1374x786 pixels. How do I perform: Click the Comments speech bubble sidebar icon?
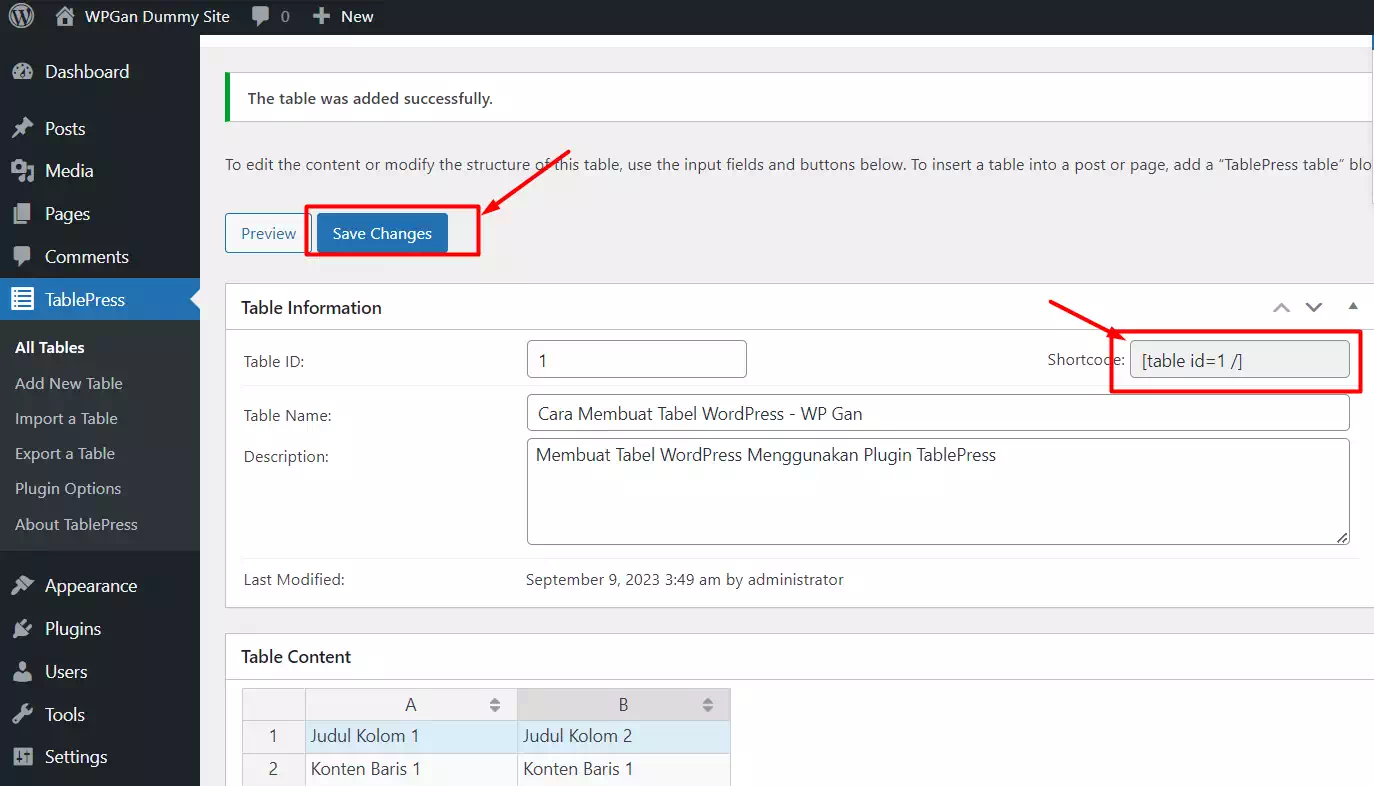click(x=23, y=257)
